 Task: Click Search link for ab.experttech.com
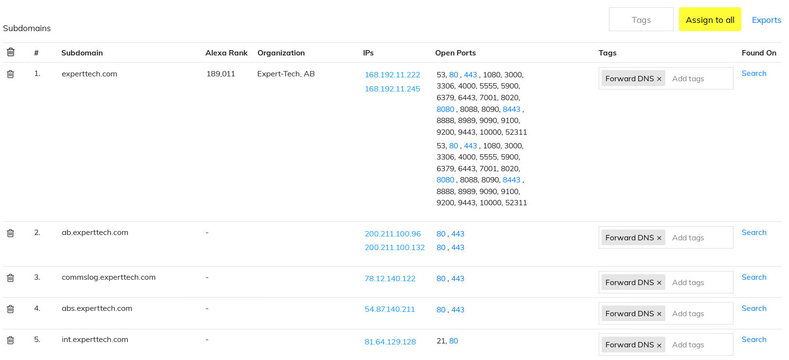pyautogui.click(x=754, y=233)
